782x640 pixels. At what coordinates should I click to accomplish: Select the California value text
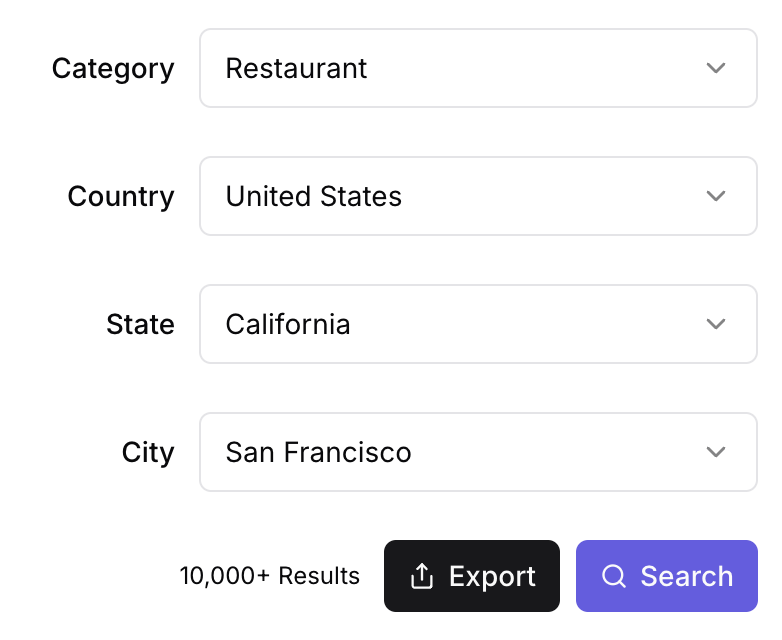288,324
